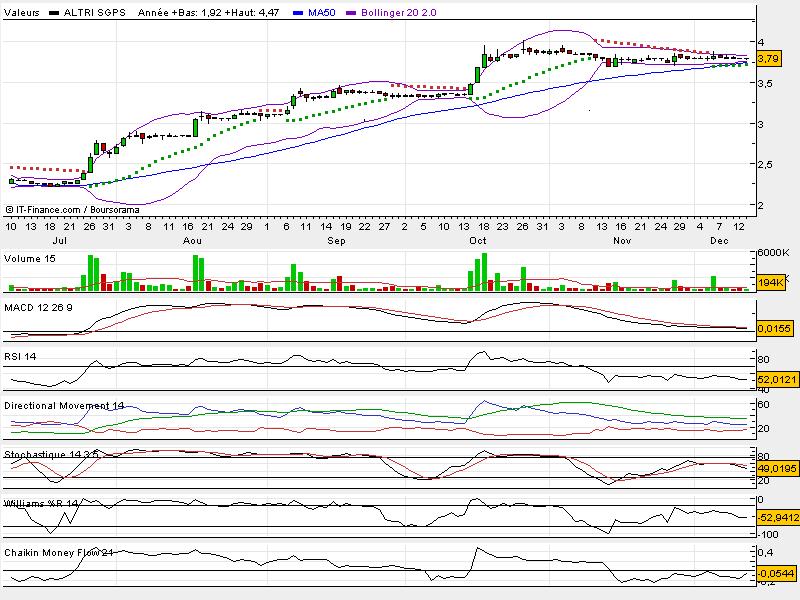Click the 'Année +Bas: 1,92 +Haut: 4,47' text
This screenshot has width=800, height=600.
pos(209,13)
